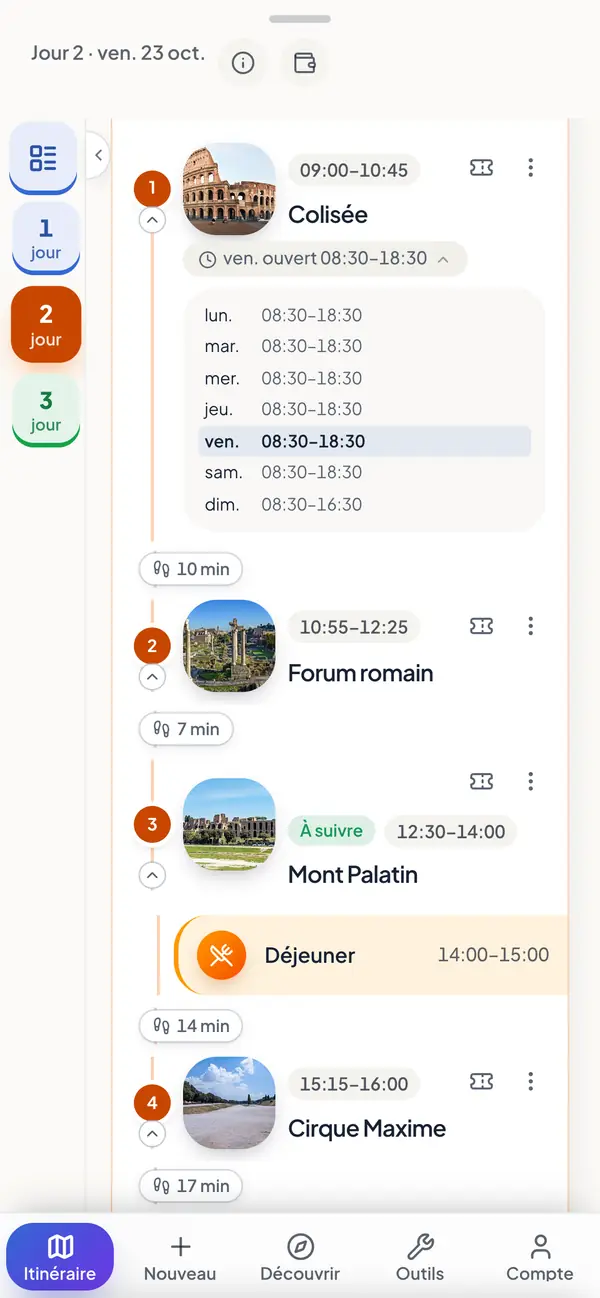Click the sam. opening hours row

364,472
